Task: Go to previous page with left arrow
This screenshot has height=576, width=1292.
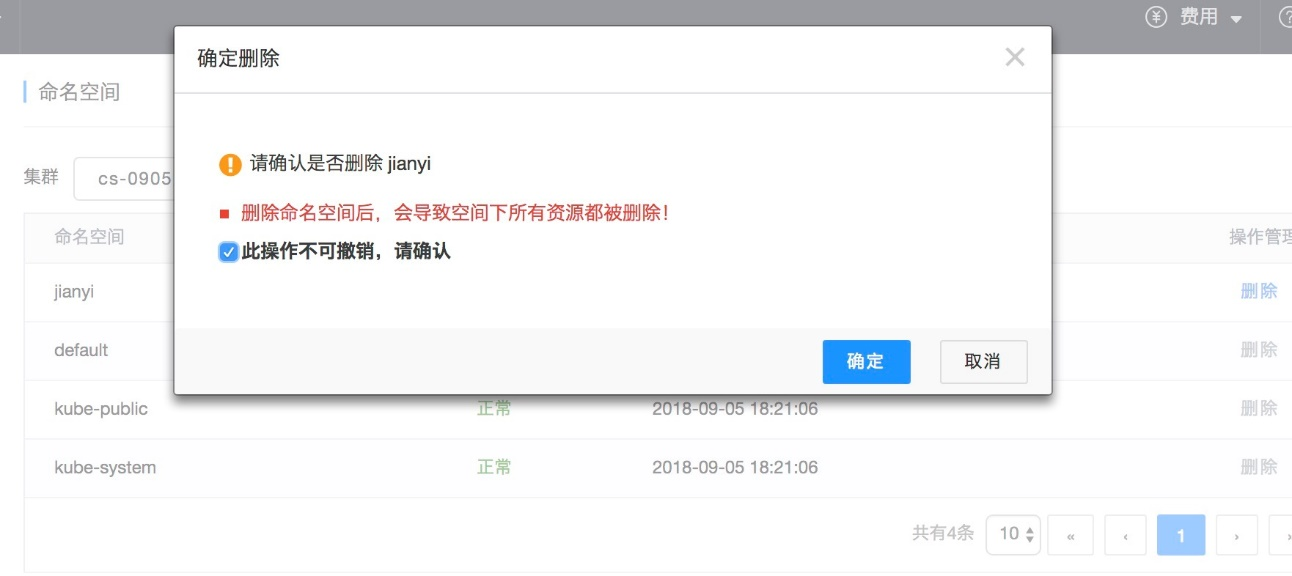Action: [x=1126, y=536]
